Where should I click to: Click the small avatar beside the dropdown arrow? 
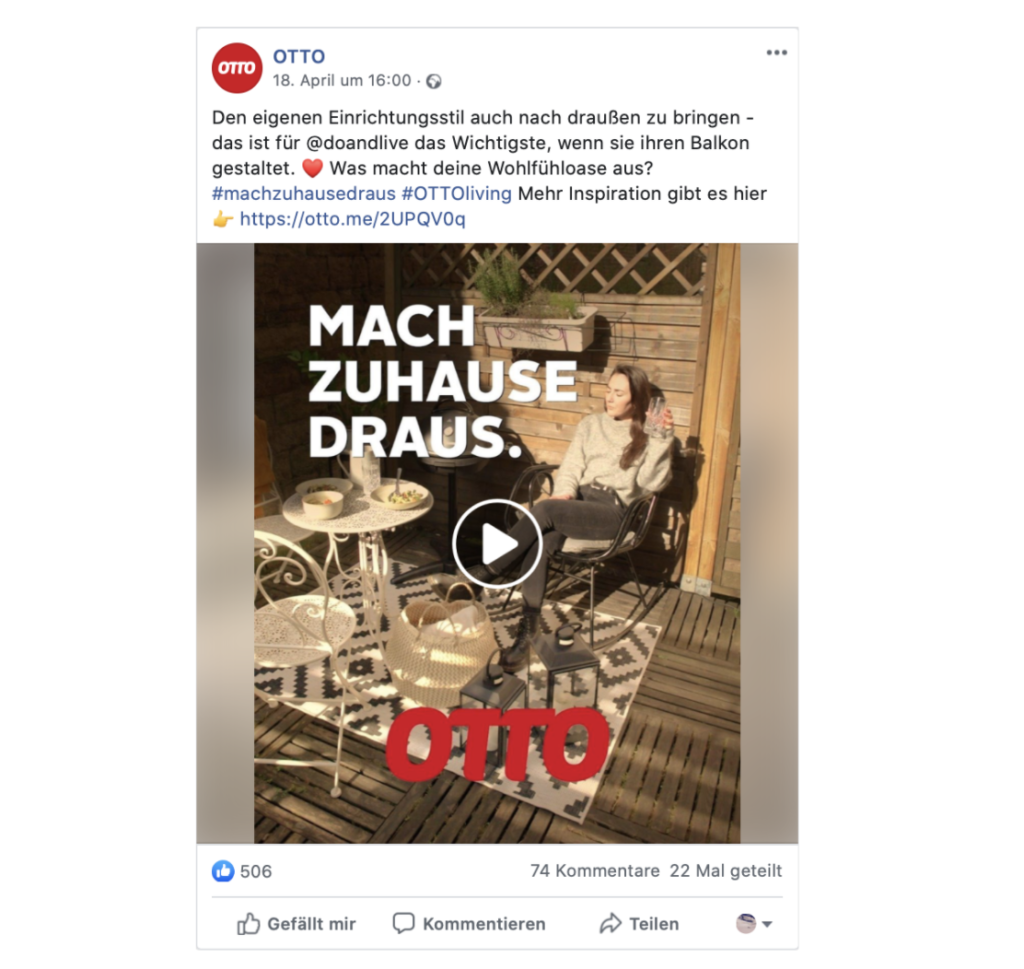tap(746, 924)
